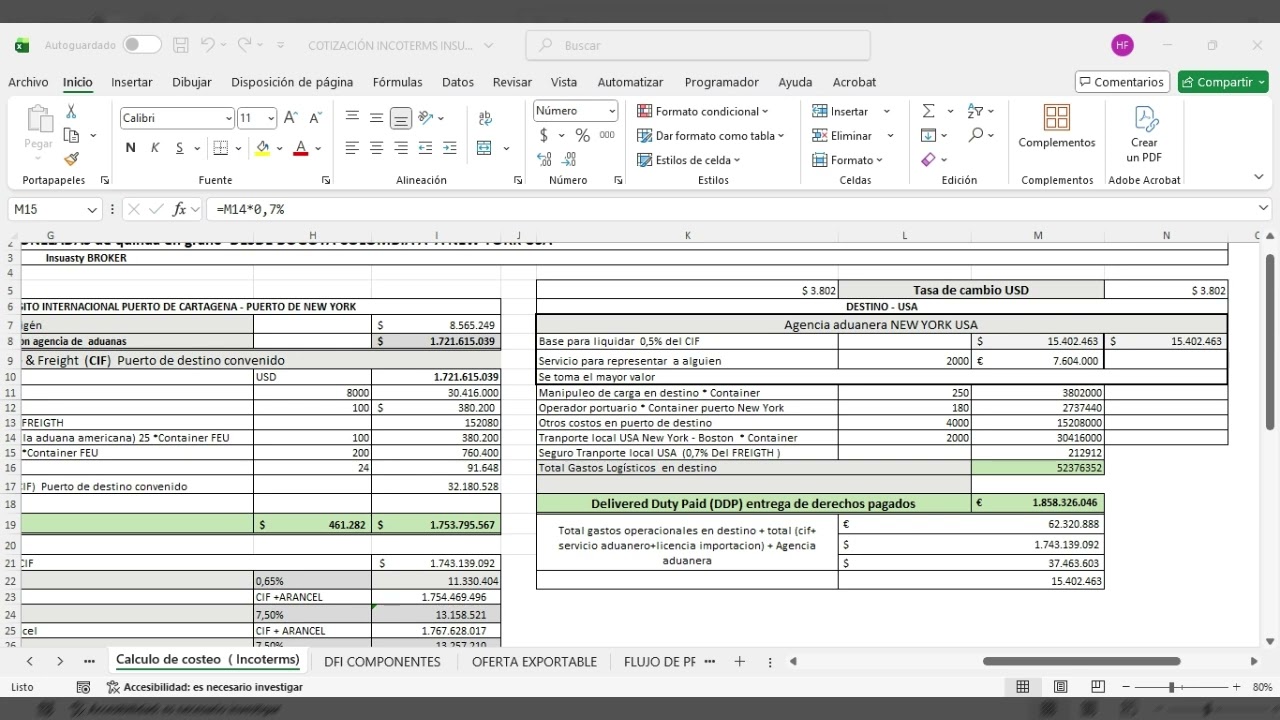Image resolution: width=1280 pixels, height=720 pixels.
Task: Click the Add new sheet plus icon
Action: tap(740, 661)
